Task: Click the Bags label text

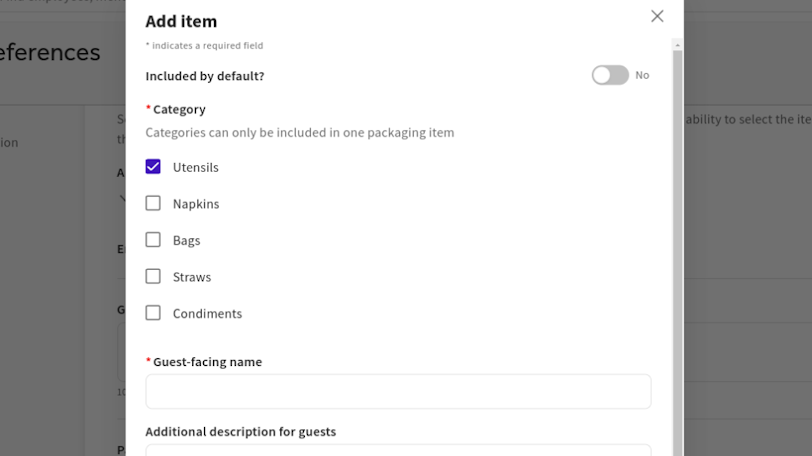Action: tap(186, 240)
